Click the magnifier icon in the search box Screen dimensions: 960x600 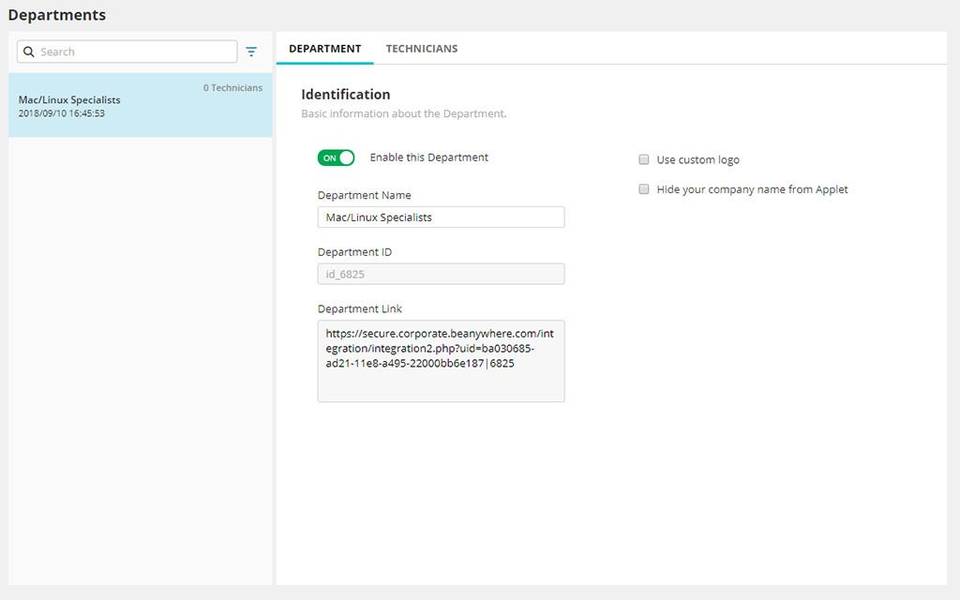[27, 51]
